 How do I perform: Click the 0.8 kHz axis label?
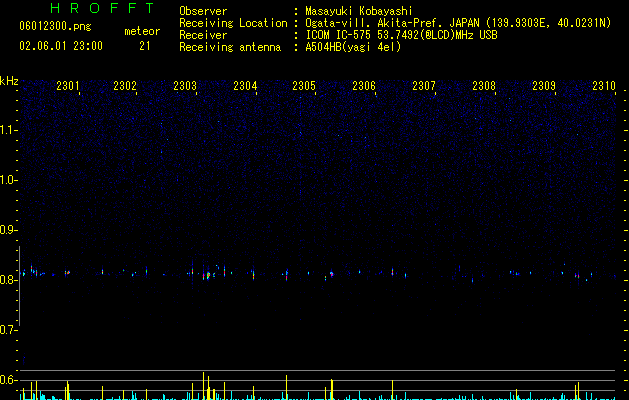(x=9, y=280)
